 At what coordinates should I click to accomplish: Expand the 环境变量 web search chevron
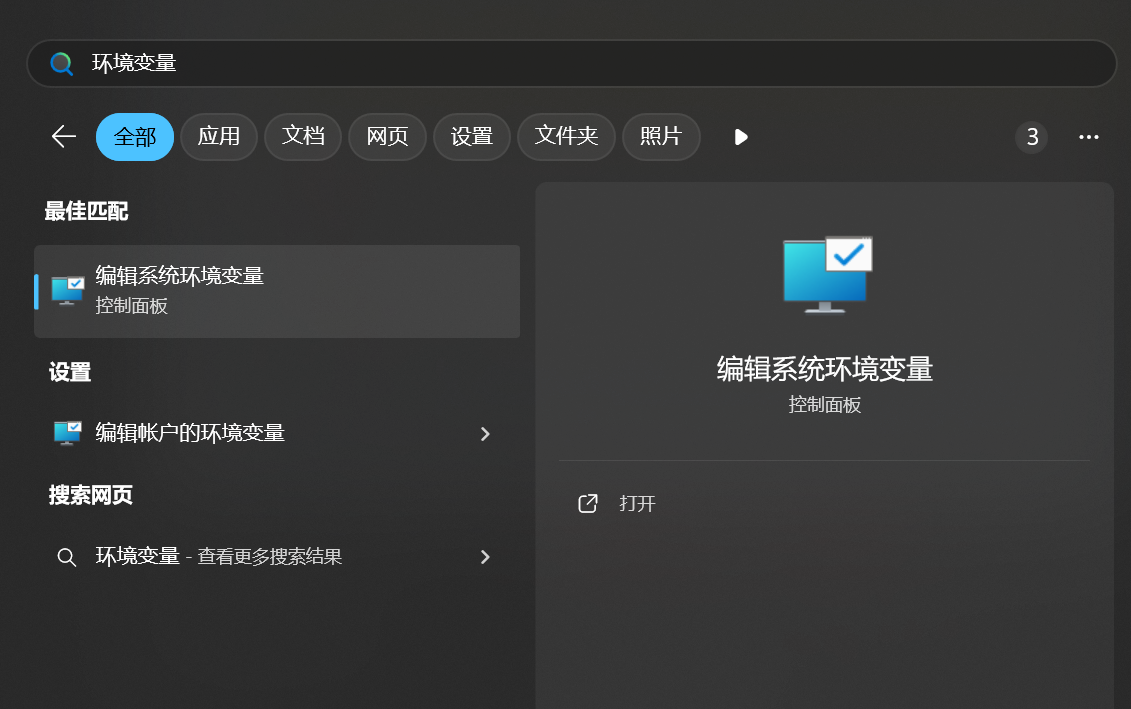485,557
